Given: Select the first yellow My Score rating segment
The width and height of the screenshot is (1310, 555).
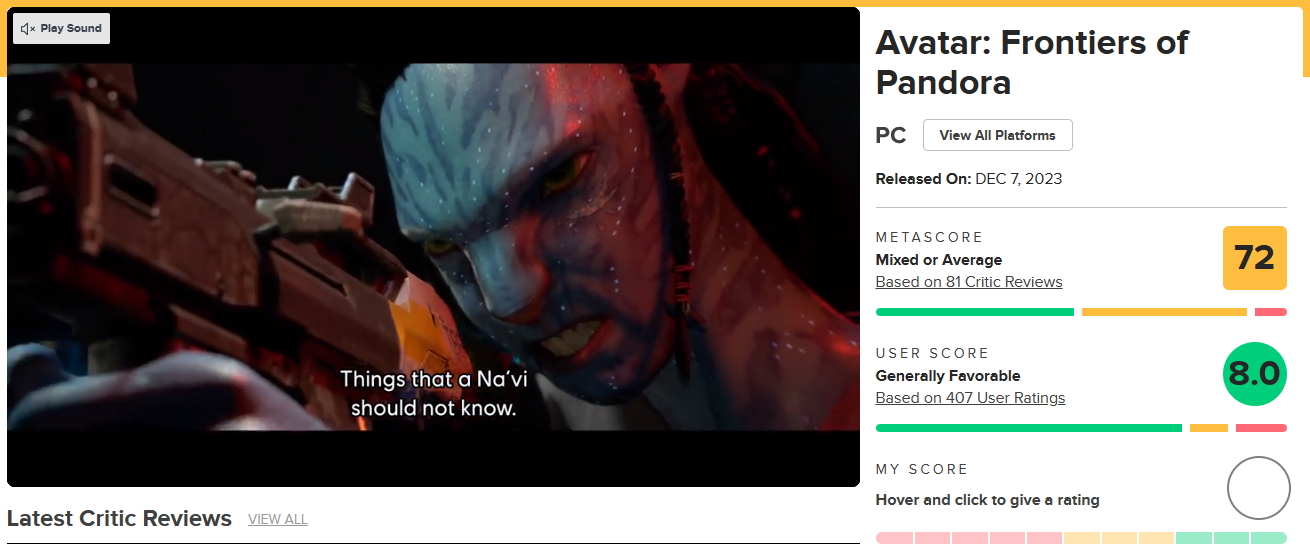Looking at the screenshot, I should tap(1082, 538).
